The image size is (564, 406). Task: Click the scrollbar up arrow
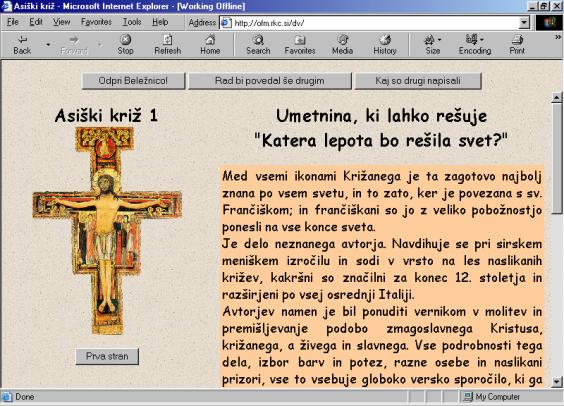(x=557, y=97)
